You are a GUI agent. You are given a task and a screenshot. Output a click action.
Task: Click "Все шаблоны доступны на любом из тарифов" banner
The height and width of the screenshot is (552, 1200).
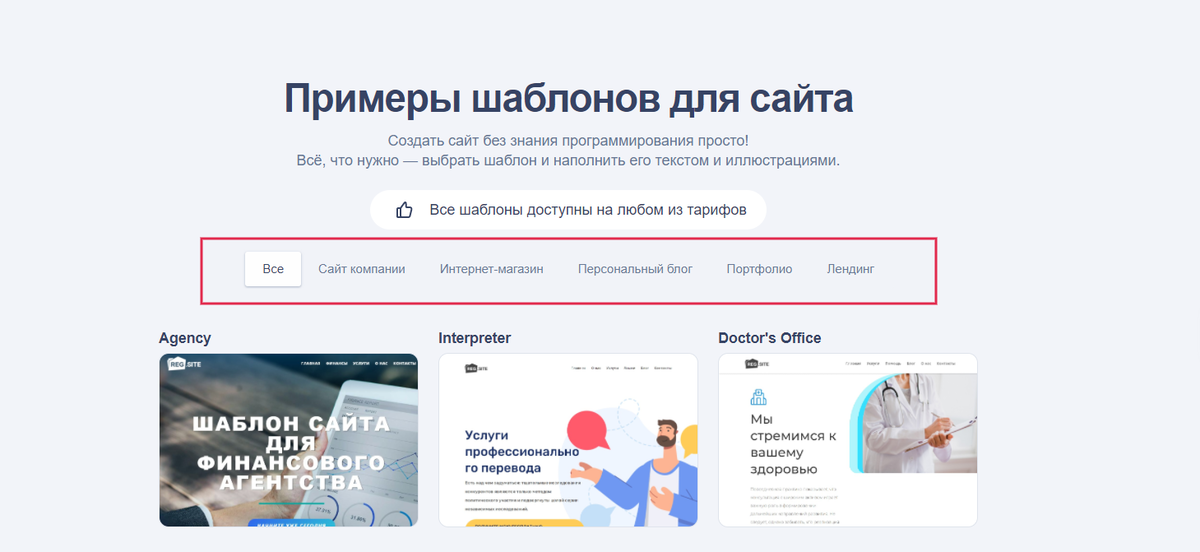567,210
